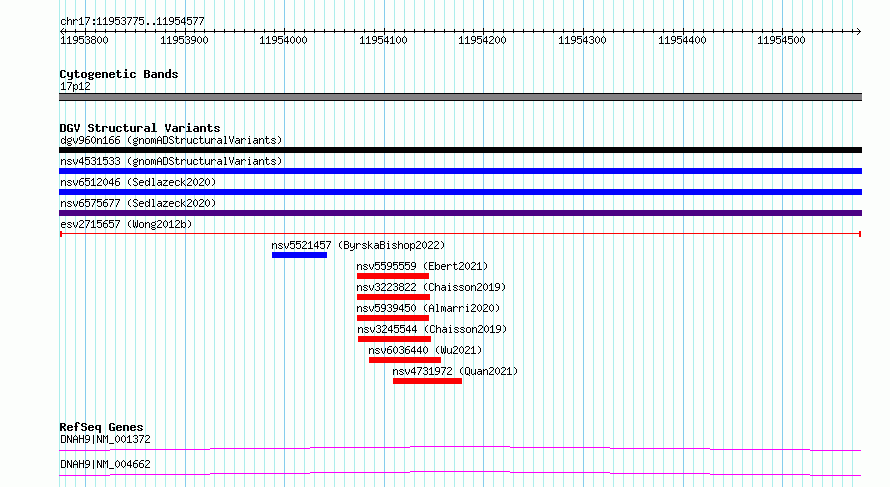Click the 11954500 ruler position label

click(782, 40)
